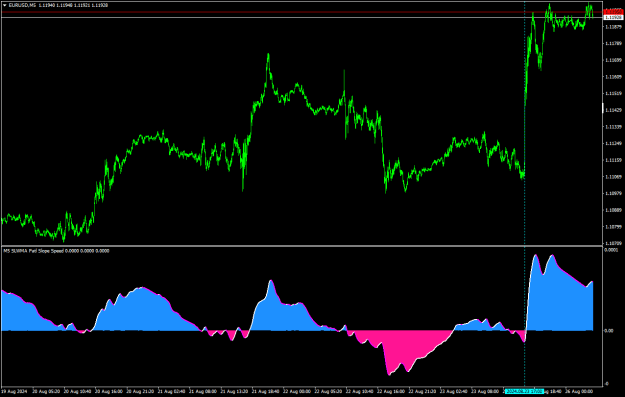The width and height of the screenshot is (625, 397).
Task: Click the white current bid price label
Action: (613, 17)
